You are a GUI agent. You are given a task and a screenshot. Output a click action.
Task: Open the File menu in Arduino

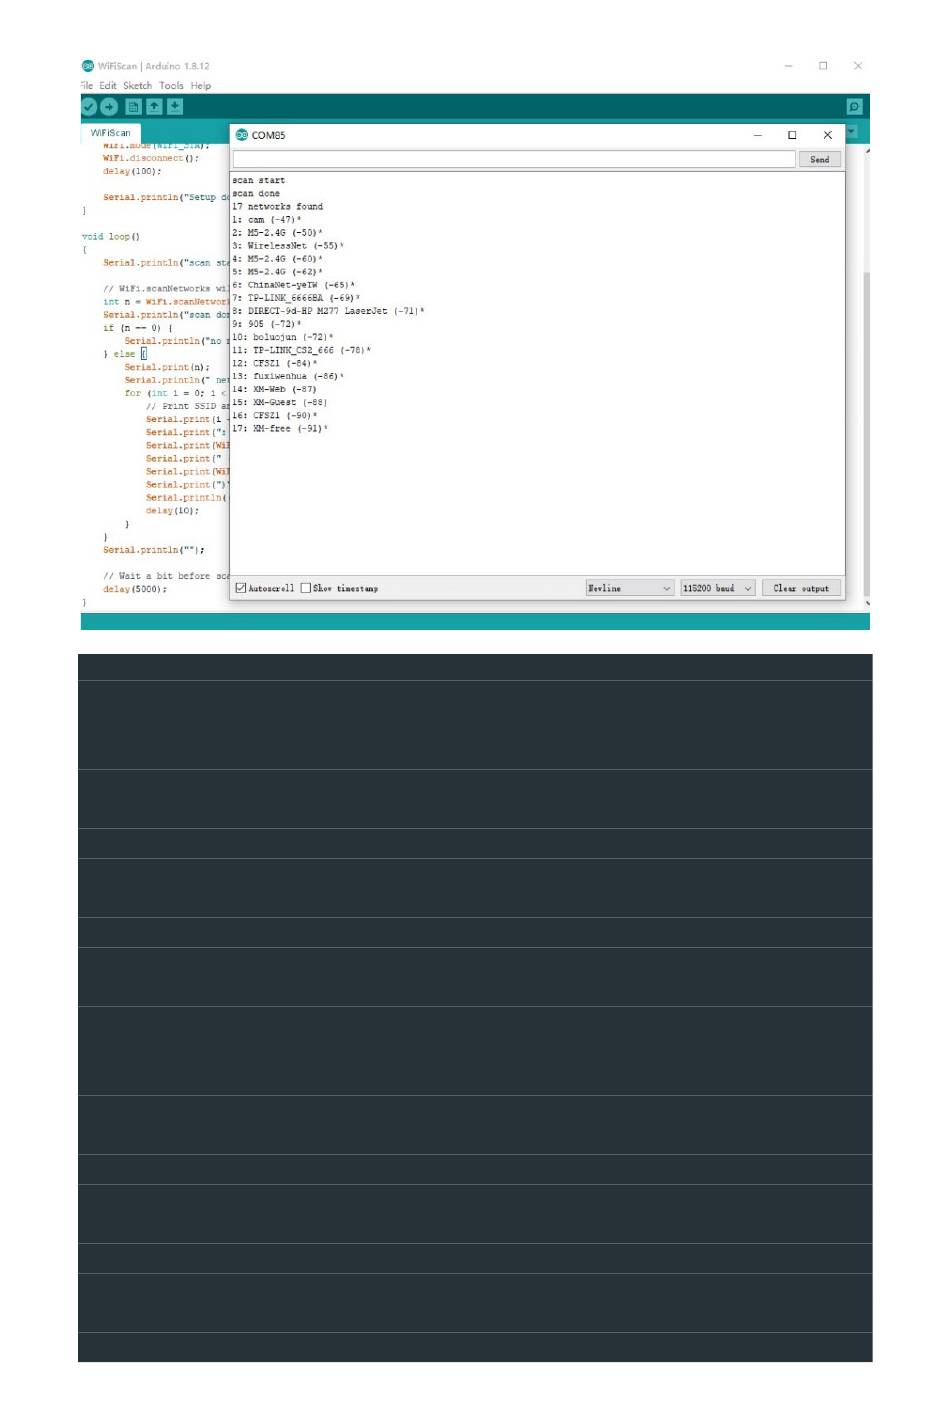87,86
